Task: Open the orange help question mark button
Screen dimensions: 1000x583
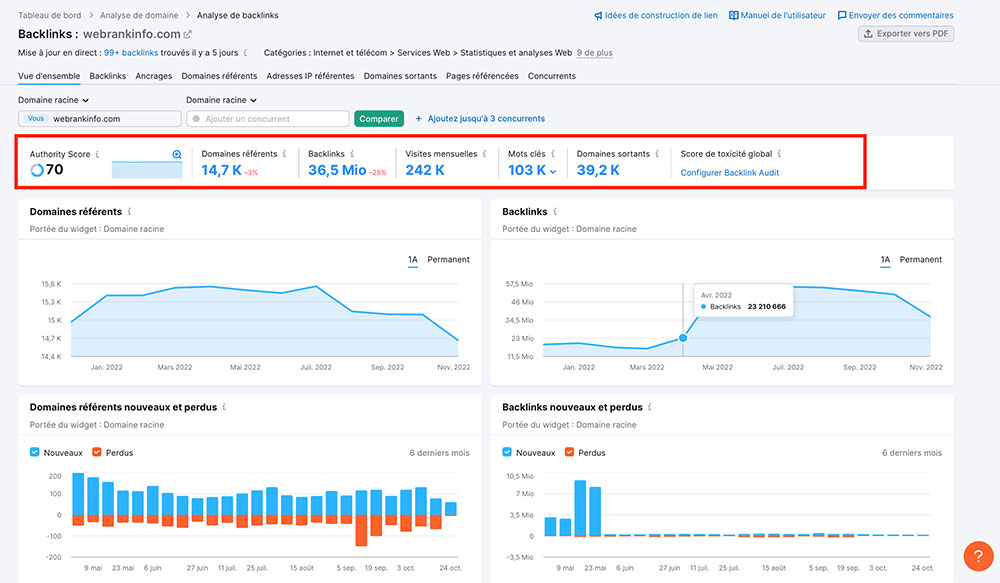Action: [x=978, y=556]
